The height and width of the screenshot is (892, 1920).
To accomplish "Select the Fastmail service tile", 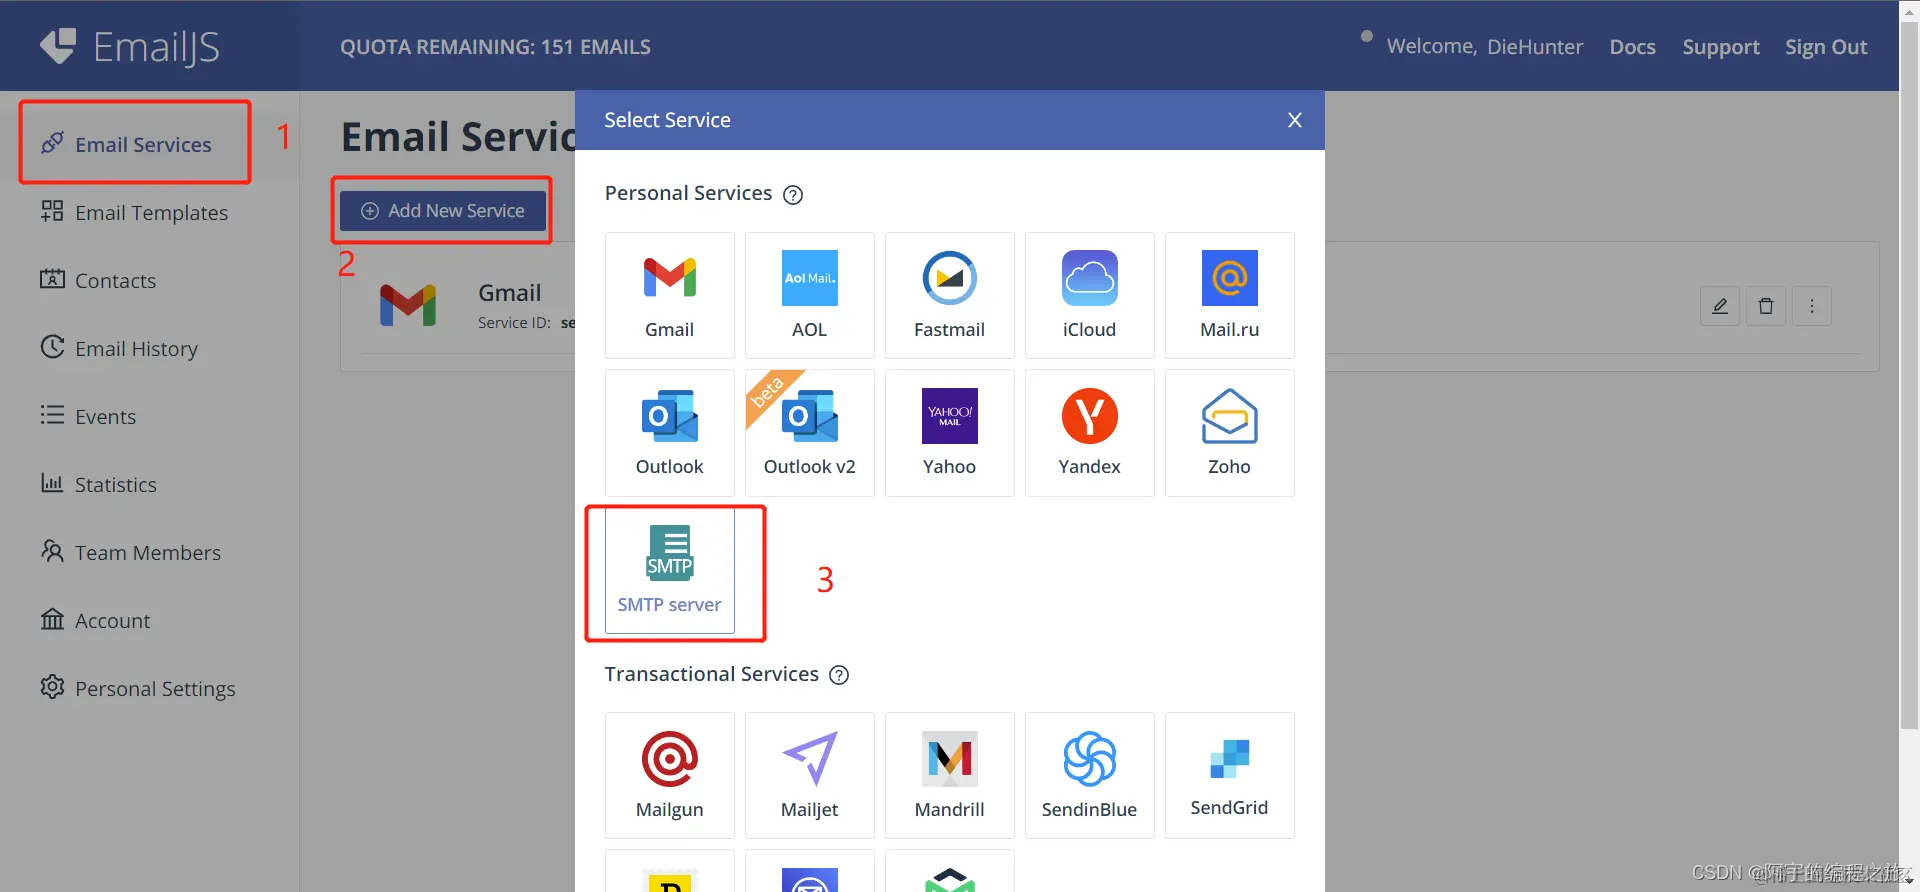I will click(x=949, y=295).
